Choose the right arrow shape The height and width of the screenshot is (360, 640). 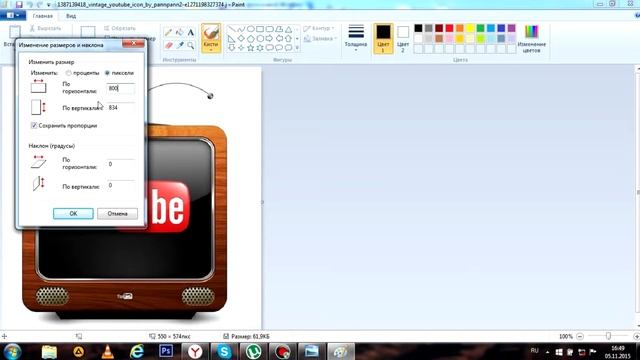pyautogui.click(x=269, y=39)
